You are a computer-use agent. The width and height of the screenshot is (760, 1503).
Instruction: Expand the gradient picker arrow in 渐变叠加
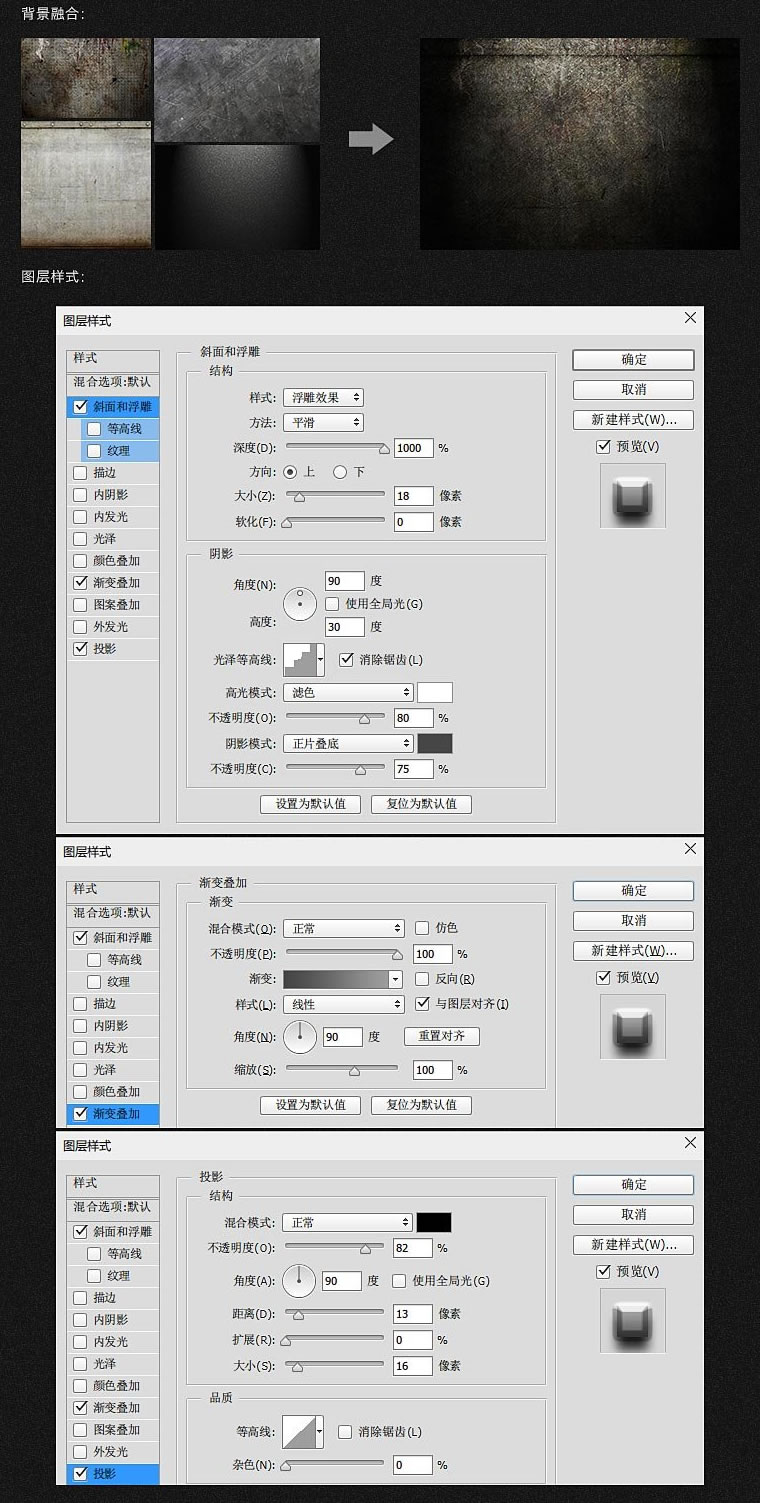pos(396,979)
